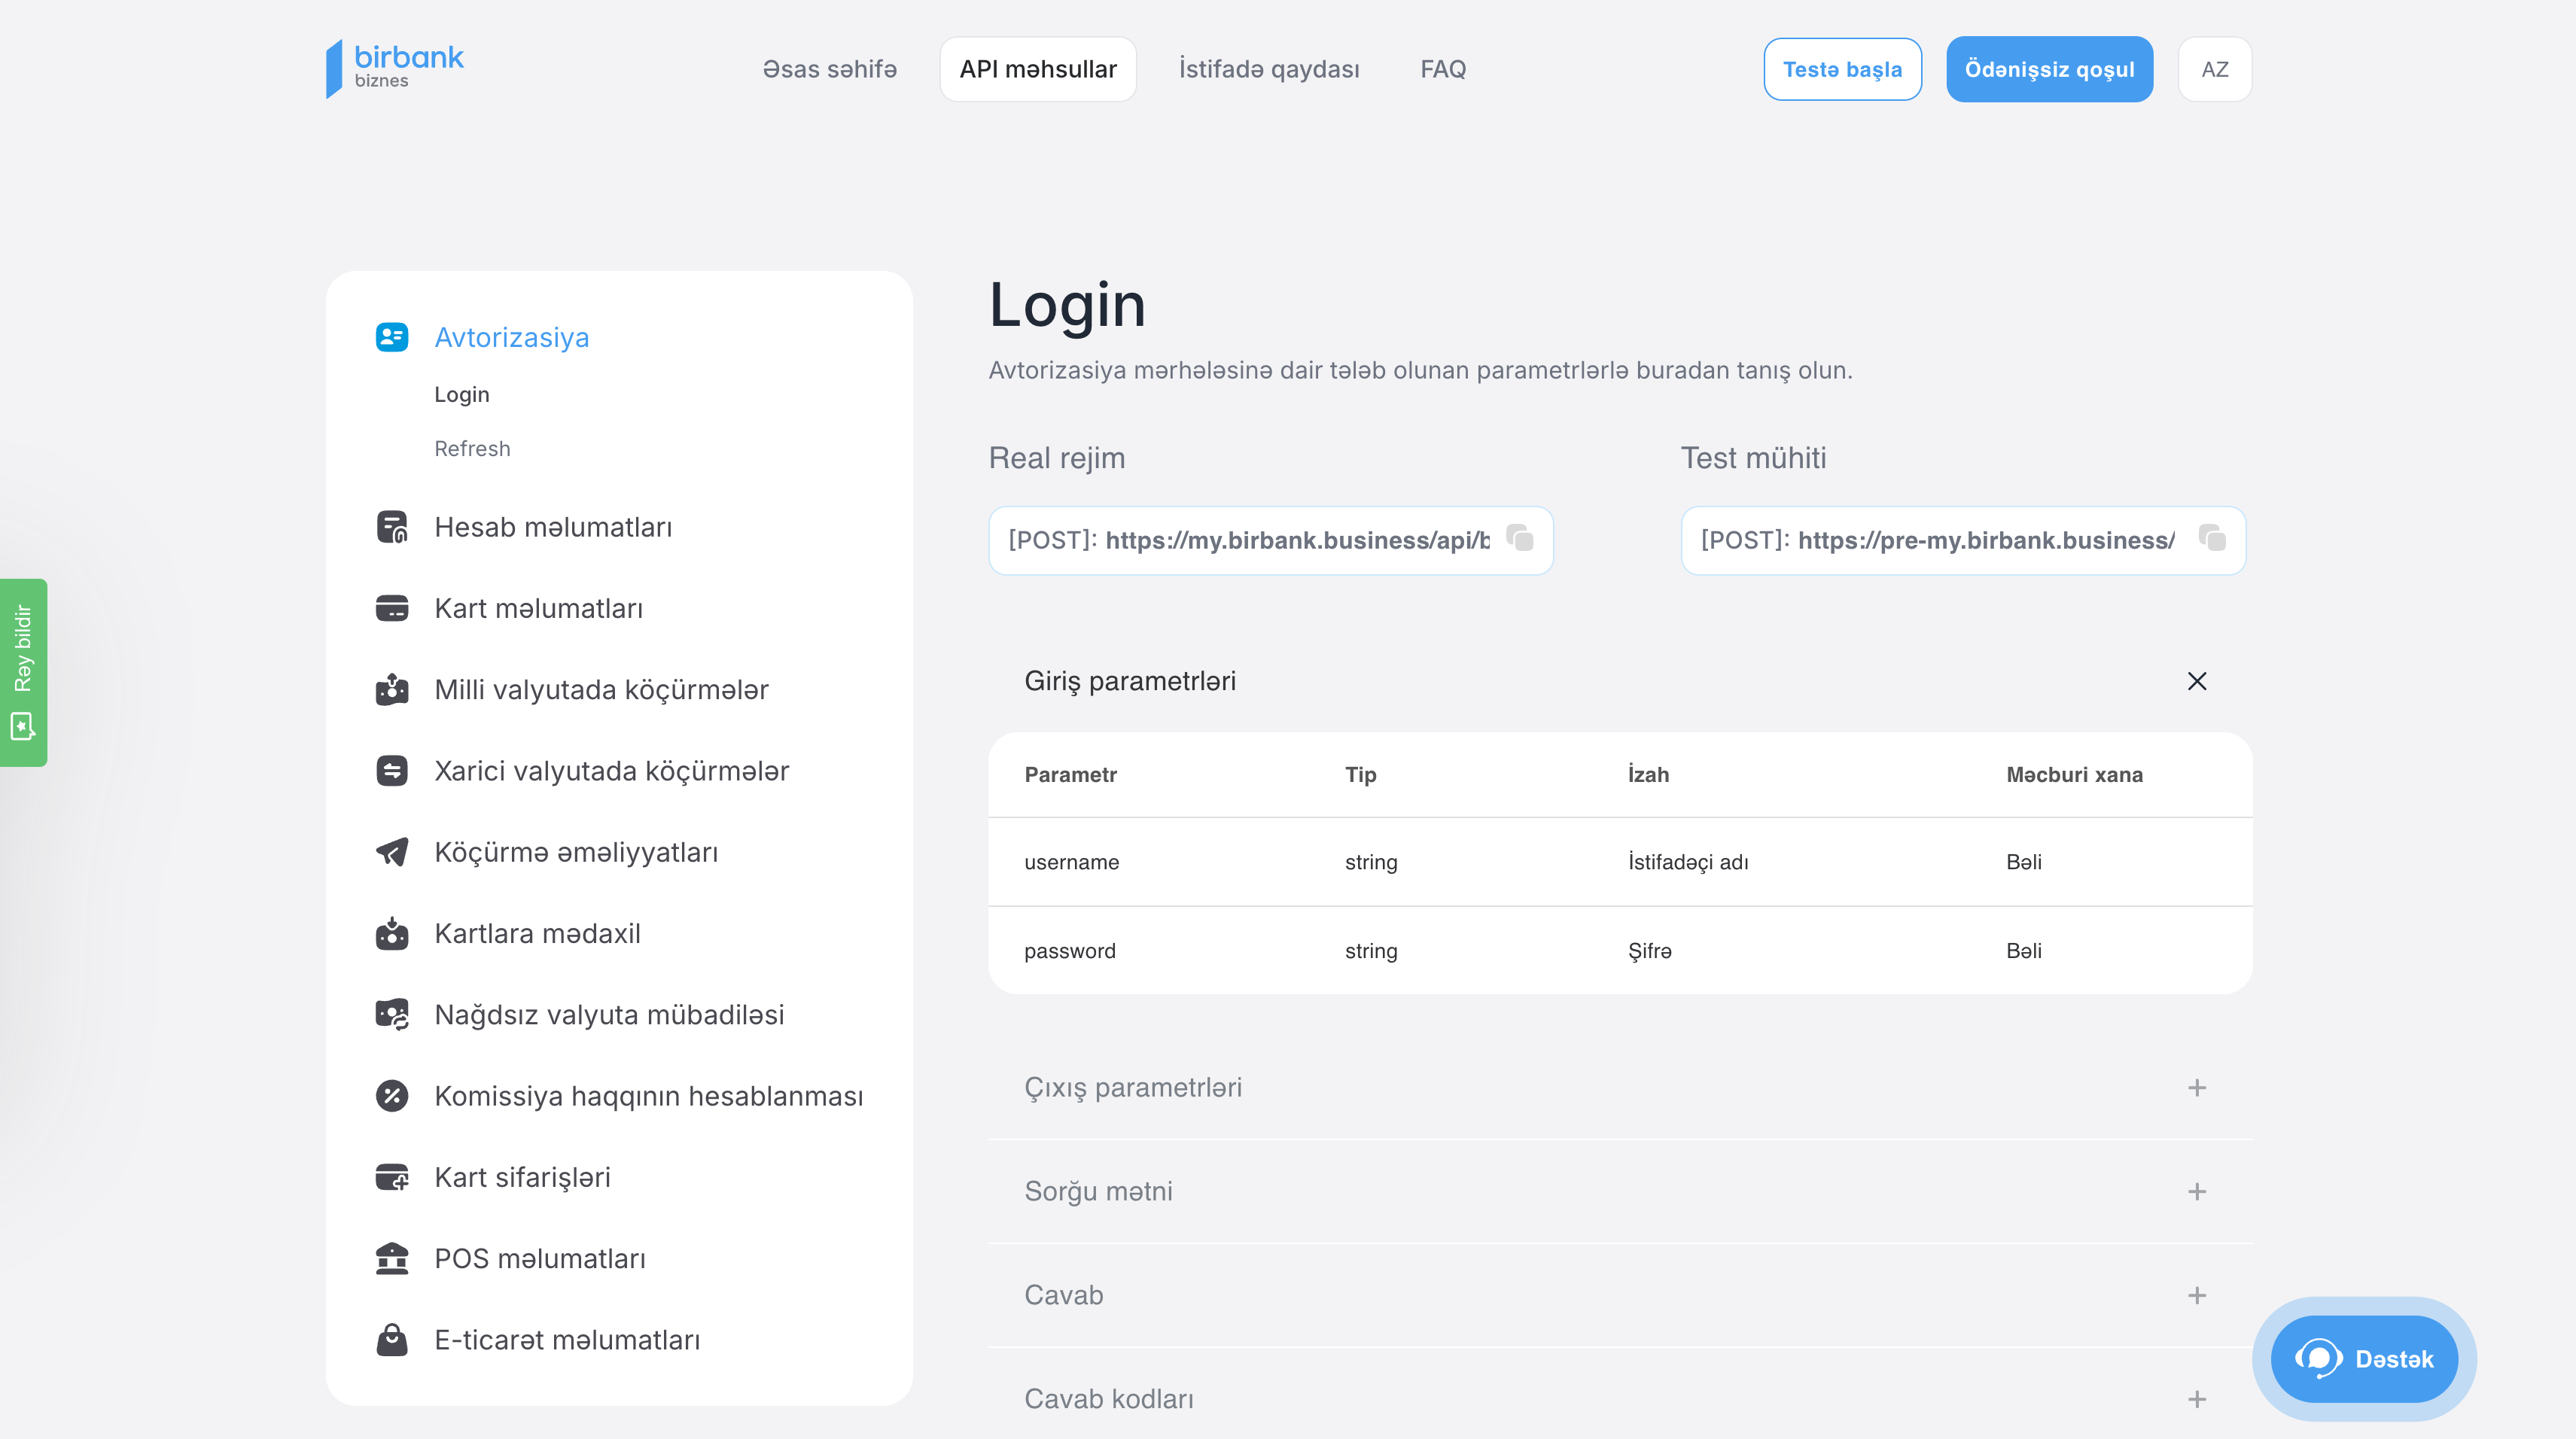Screen dimensions: 2576x1439
Task: Click the Parametr column header
Action: tap(1070, 774)
